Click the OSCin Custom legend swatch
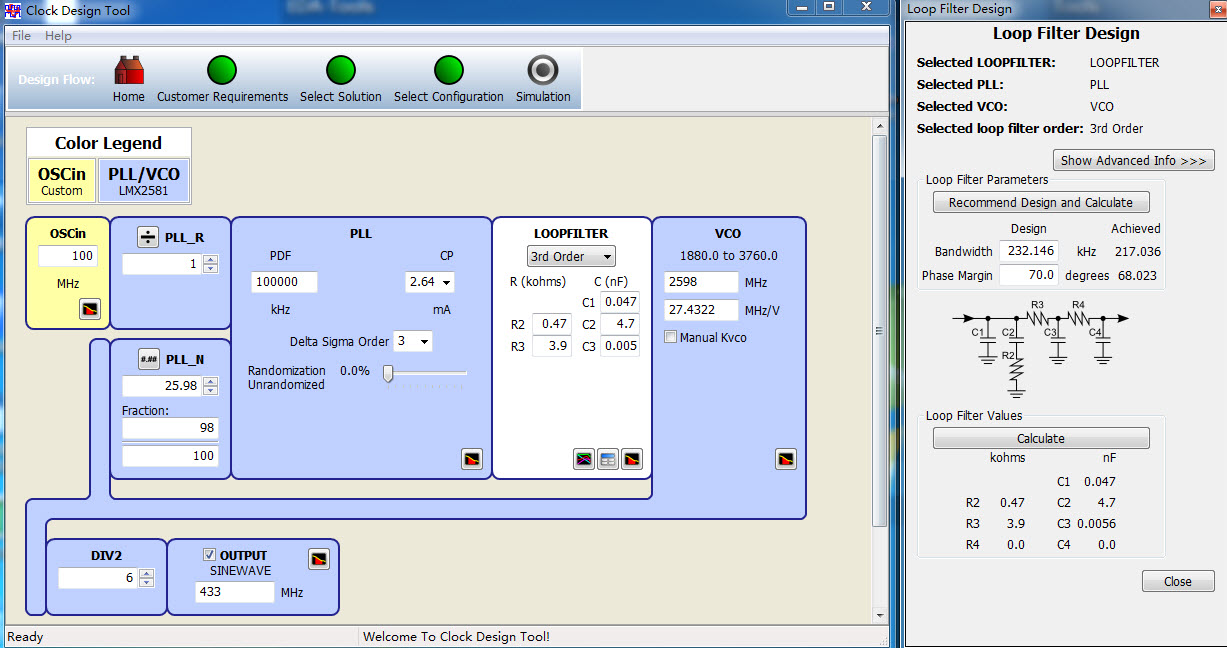Viewport: 1227px width, 648px height. pos(61,181)
